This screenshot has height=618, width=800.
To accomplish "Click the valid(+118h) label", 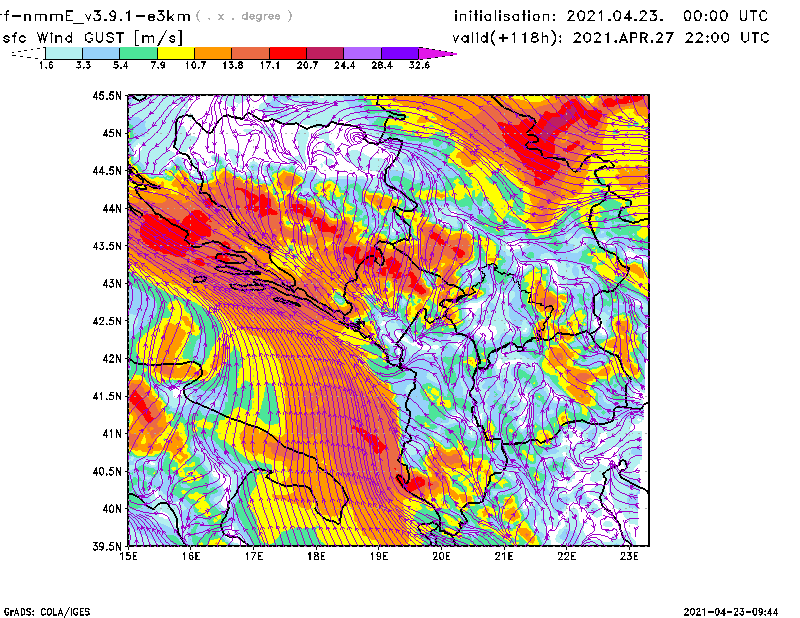I will tap(509, 38).
